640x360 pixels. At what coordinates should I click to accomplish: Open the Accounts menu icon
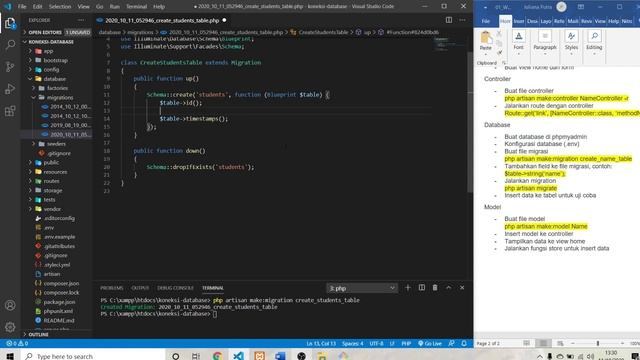10,305
